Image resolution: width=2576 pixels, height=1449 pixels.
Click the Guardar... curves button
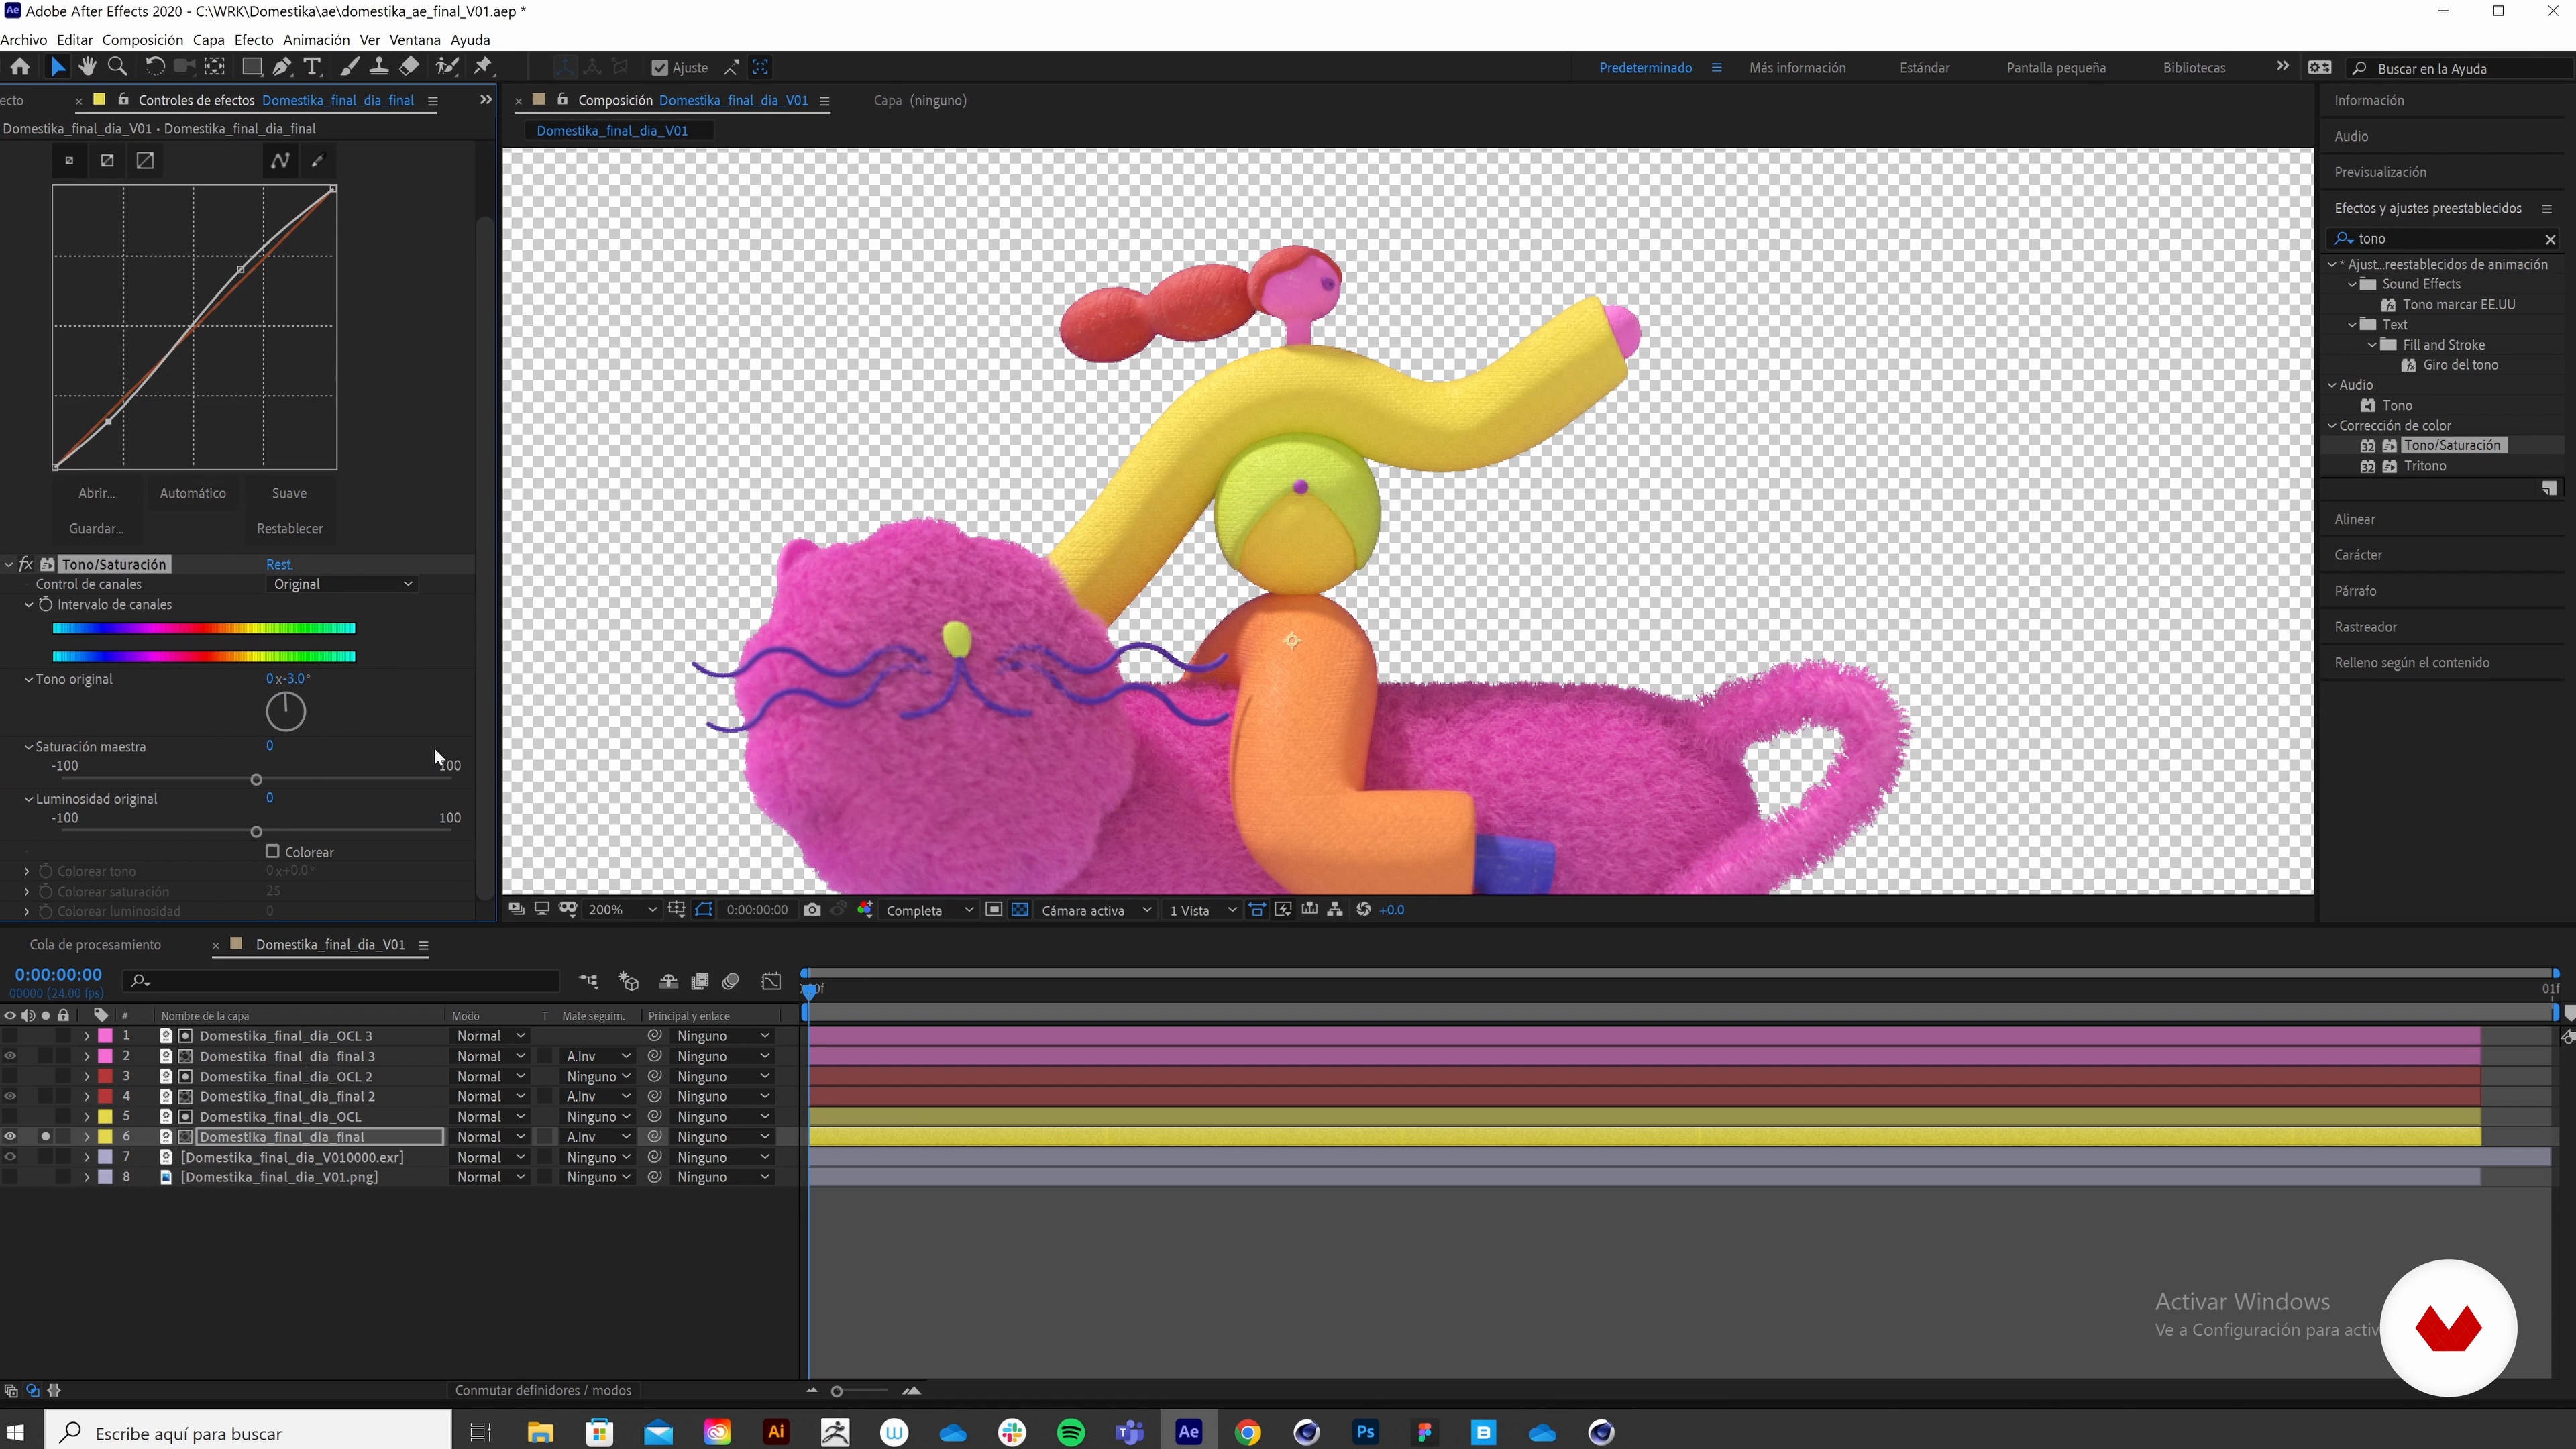(96, 528)
